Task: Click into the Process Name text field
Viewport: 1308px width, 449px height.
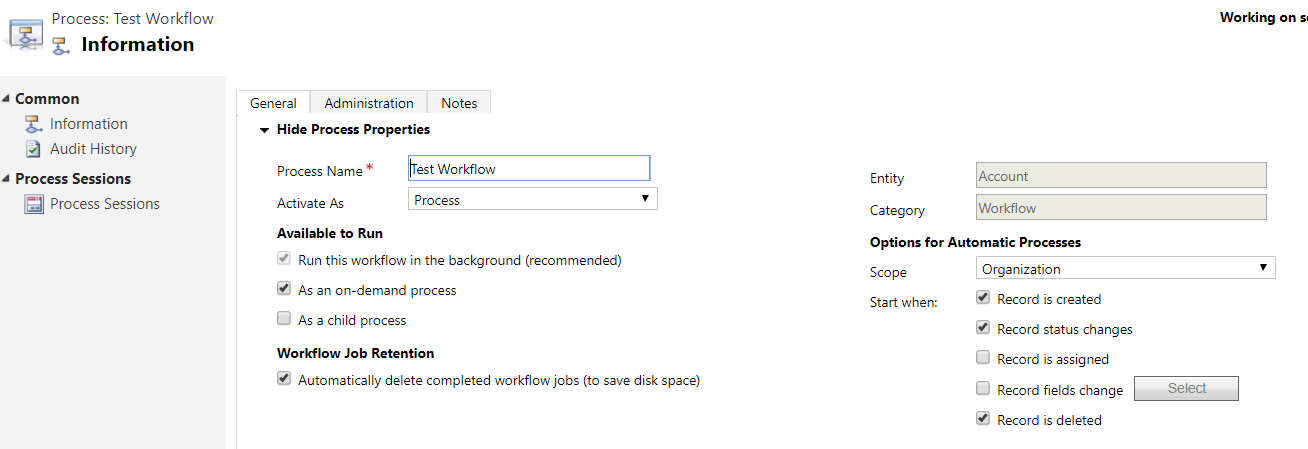Action: pos(529,169)
